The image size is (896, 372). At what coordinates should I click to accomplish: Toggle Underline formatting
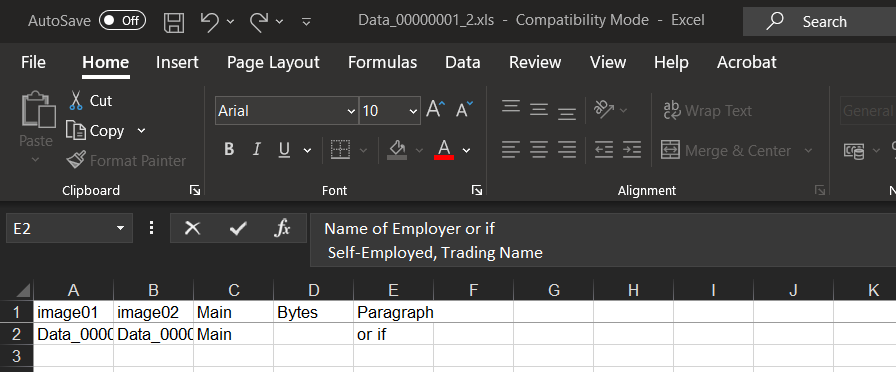pos(284,150)
